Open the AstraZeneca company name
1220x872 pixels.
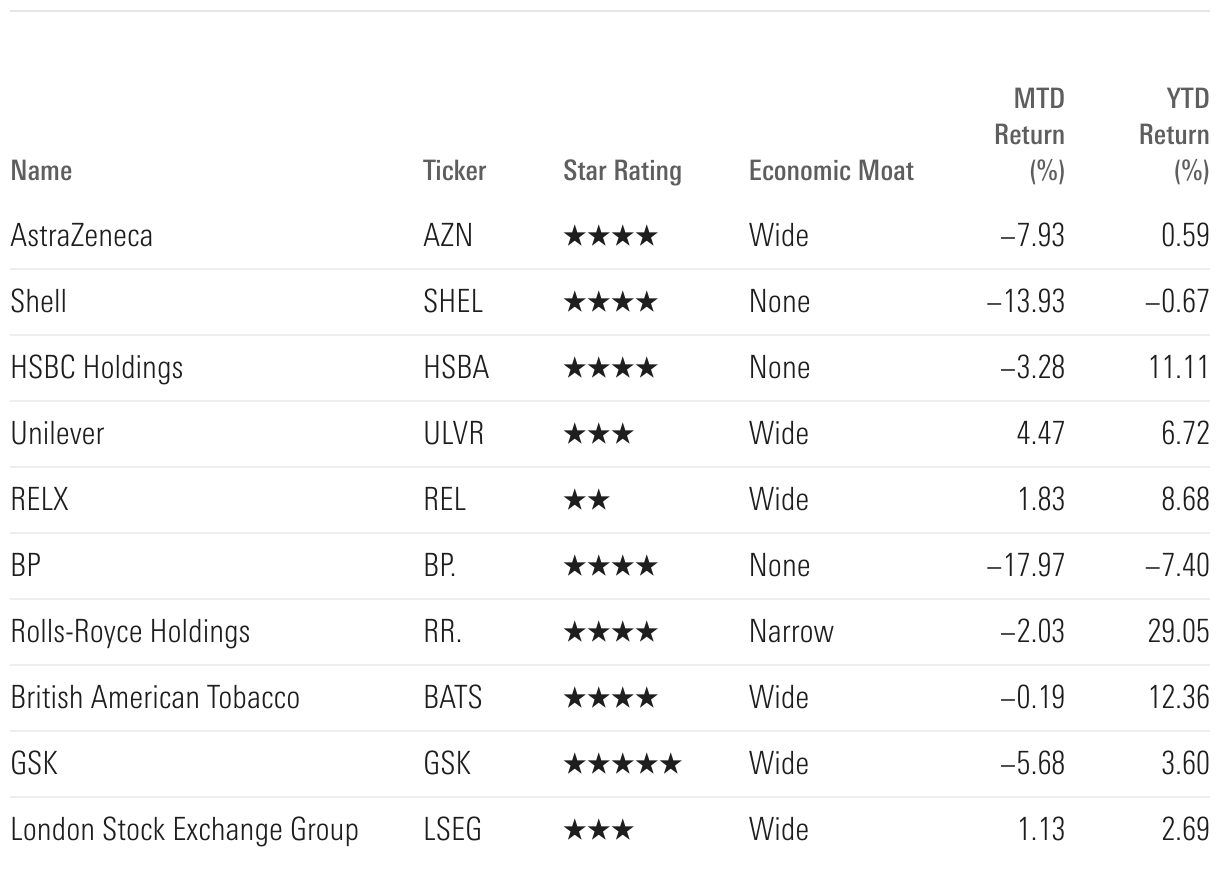tap(81, 236)
